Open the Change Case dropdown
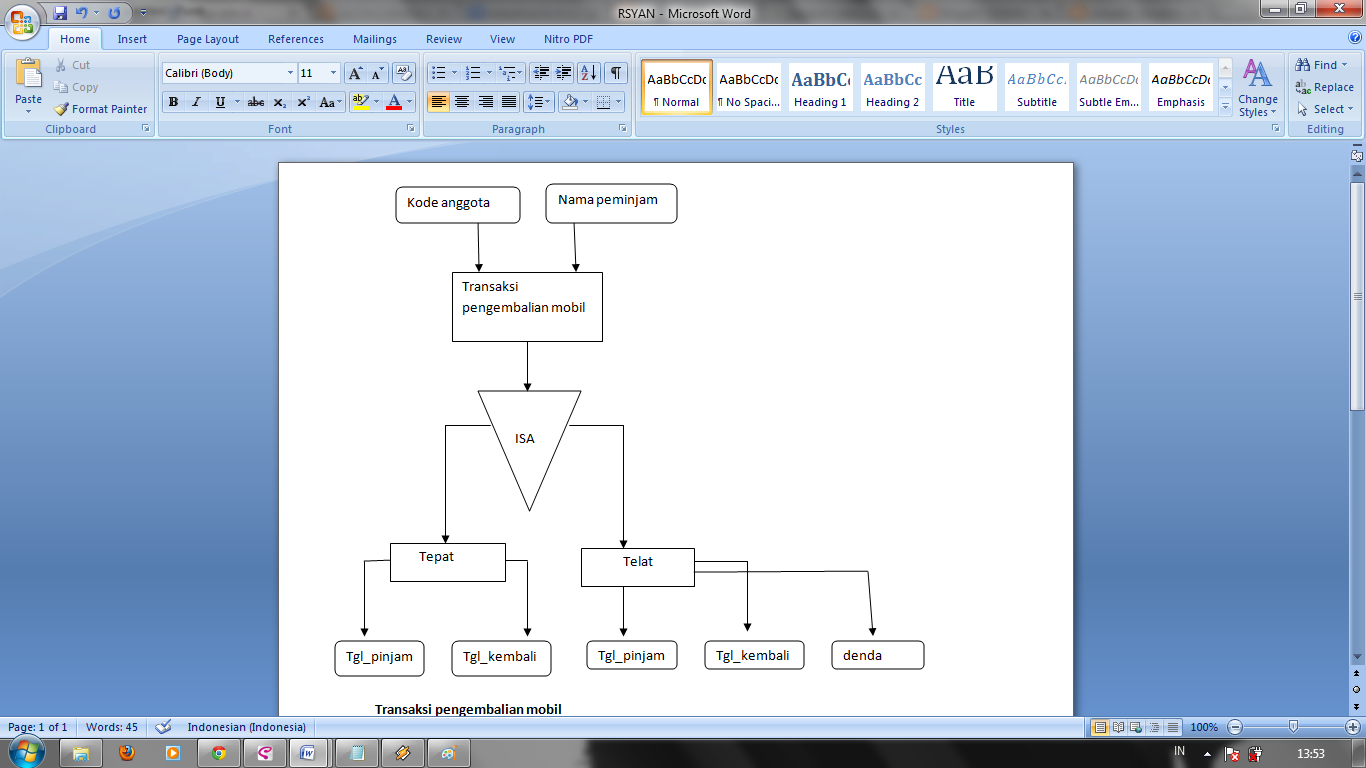Screen dimensions: 1366x768 click(x=330, y=102)
